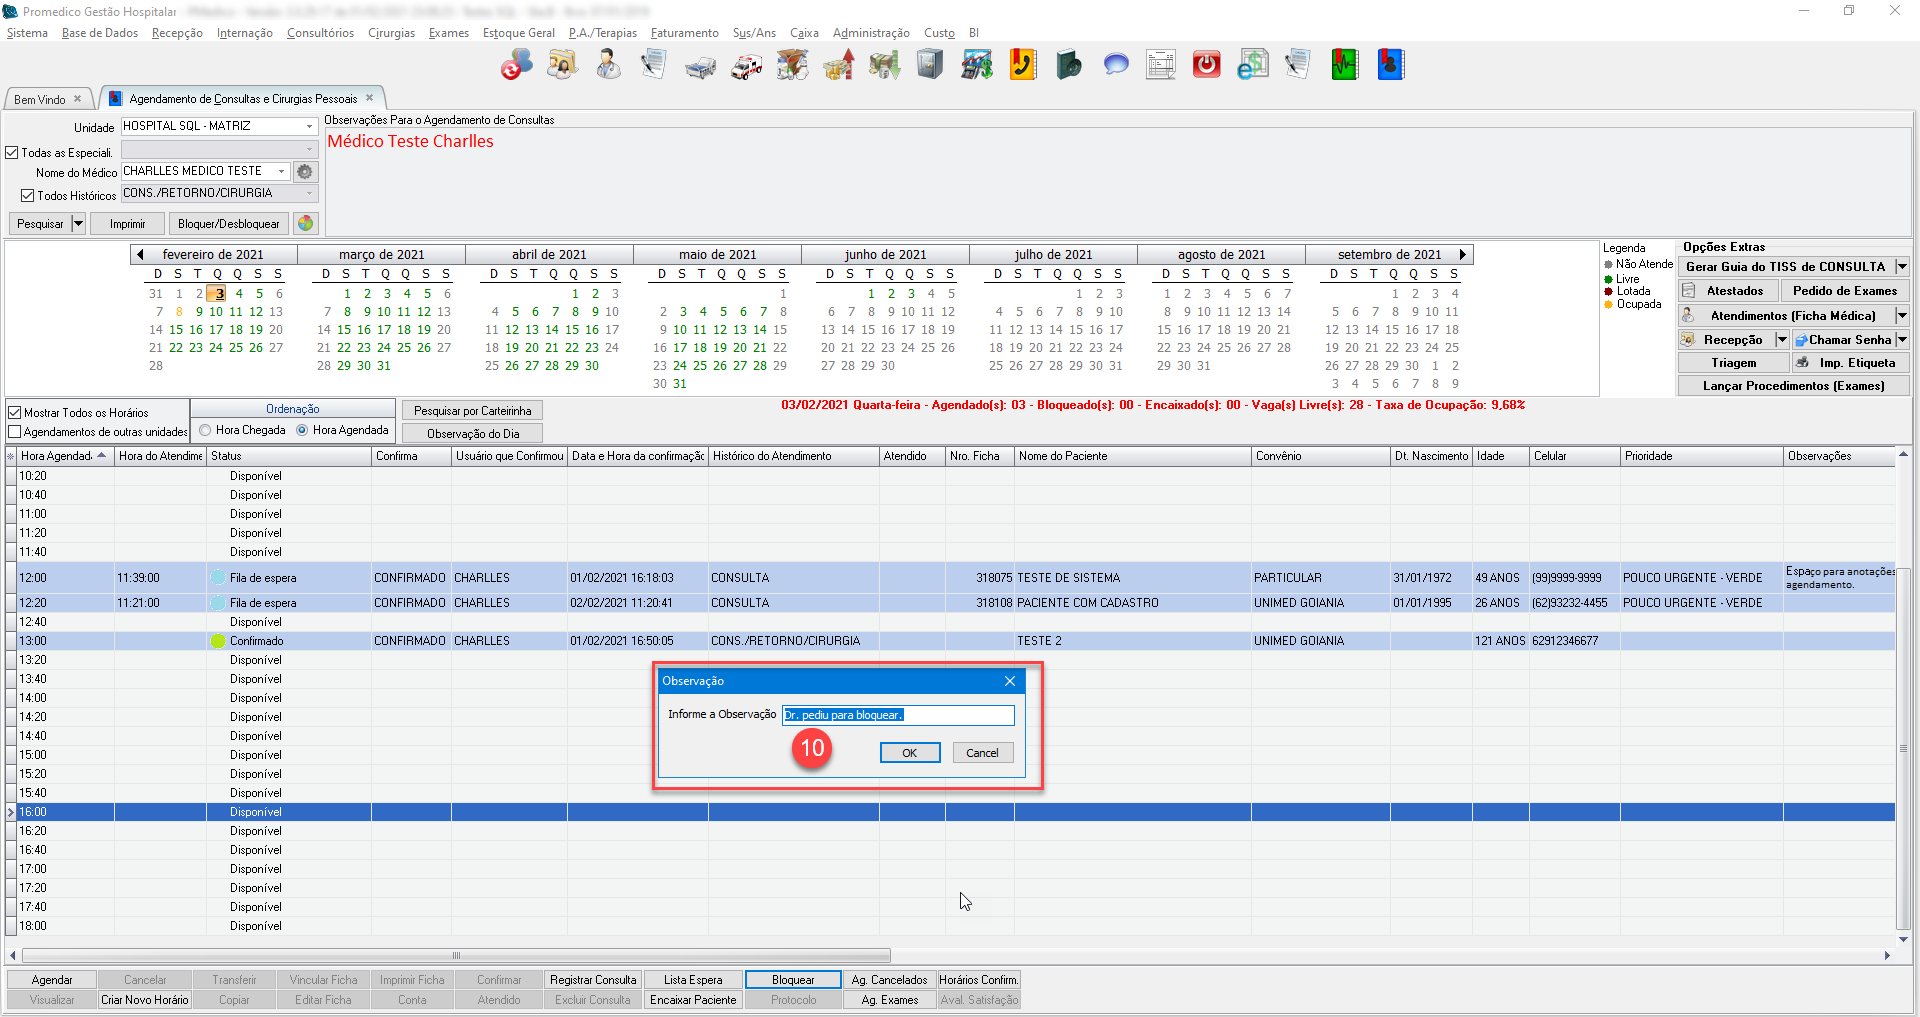Screen dimensions: 1920x1017
Task: Expand the Unidade dropdown
Action: click(309, 126)
